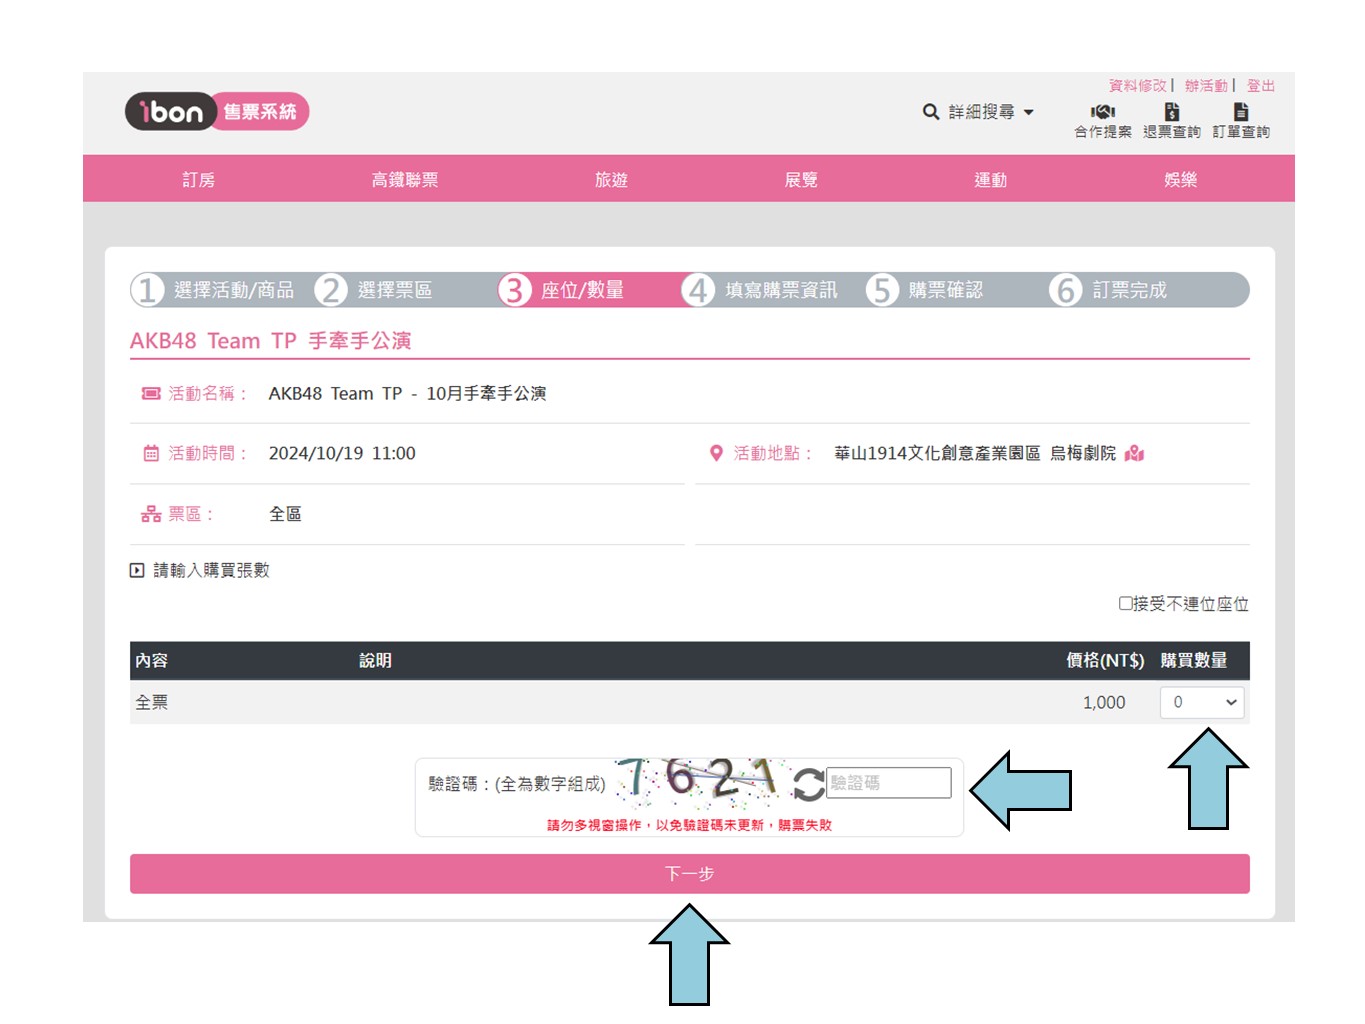The height and width of the screenshot is (1024, 1365).
Task: Refresh the captcha with the reload icon
Action: point(808,784)
